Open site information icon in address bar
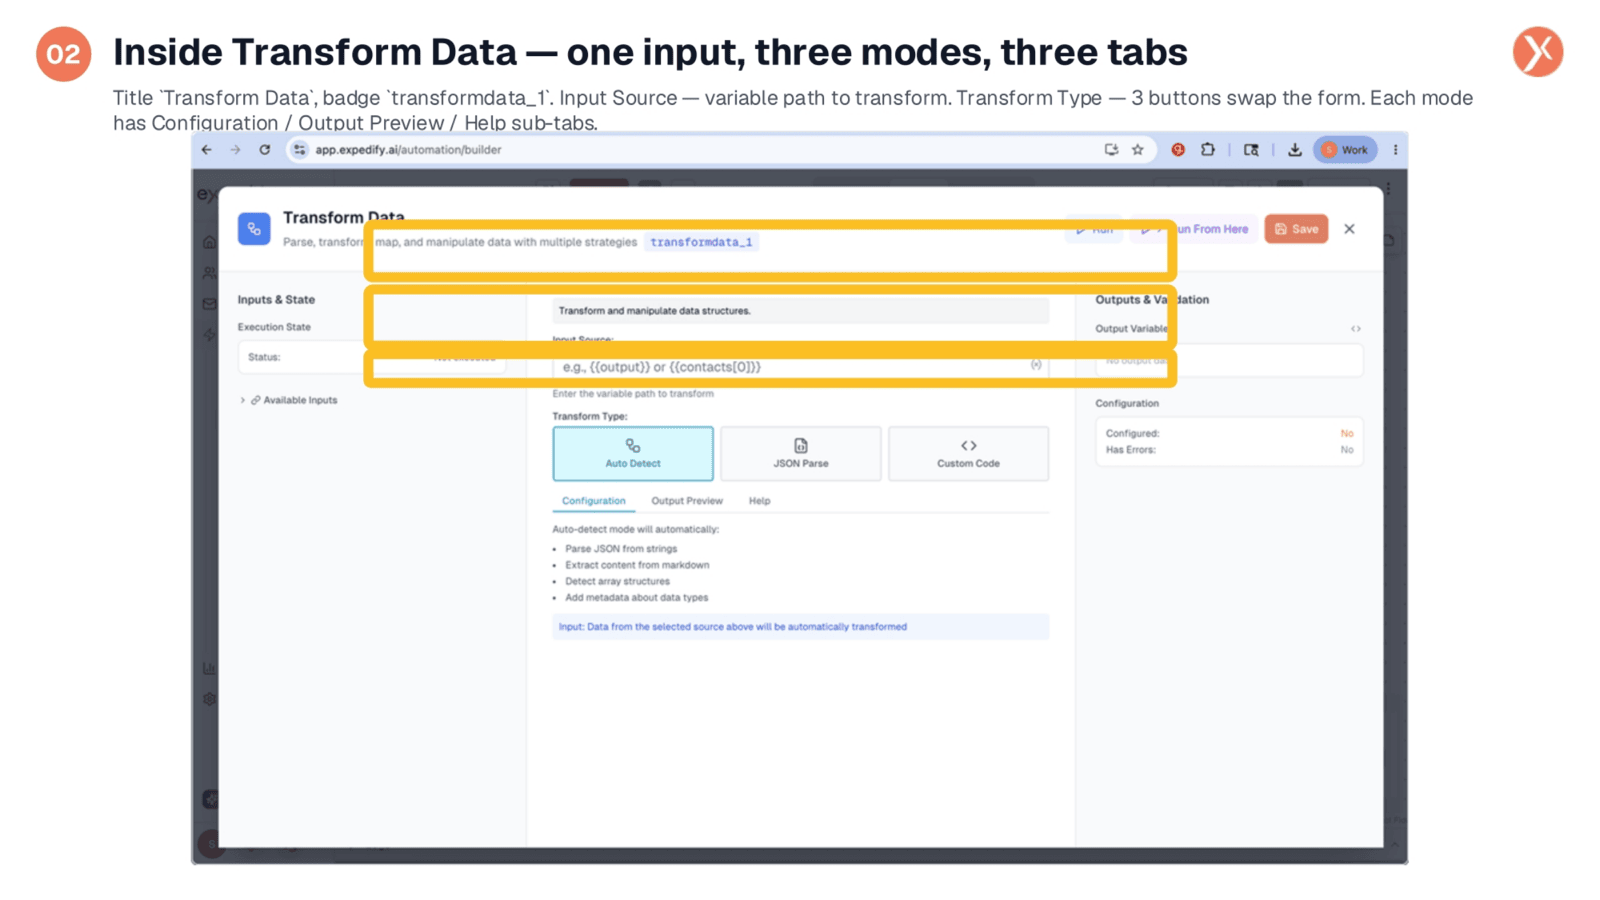 click(299, 150)
